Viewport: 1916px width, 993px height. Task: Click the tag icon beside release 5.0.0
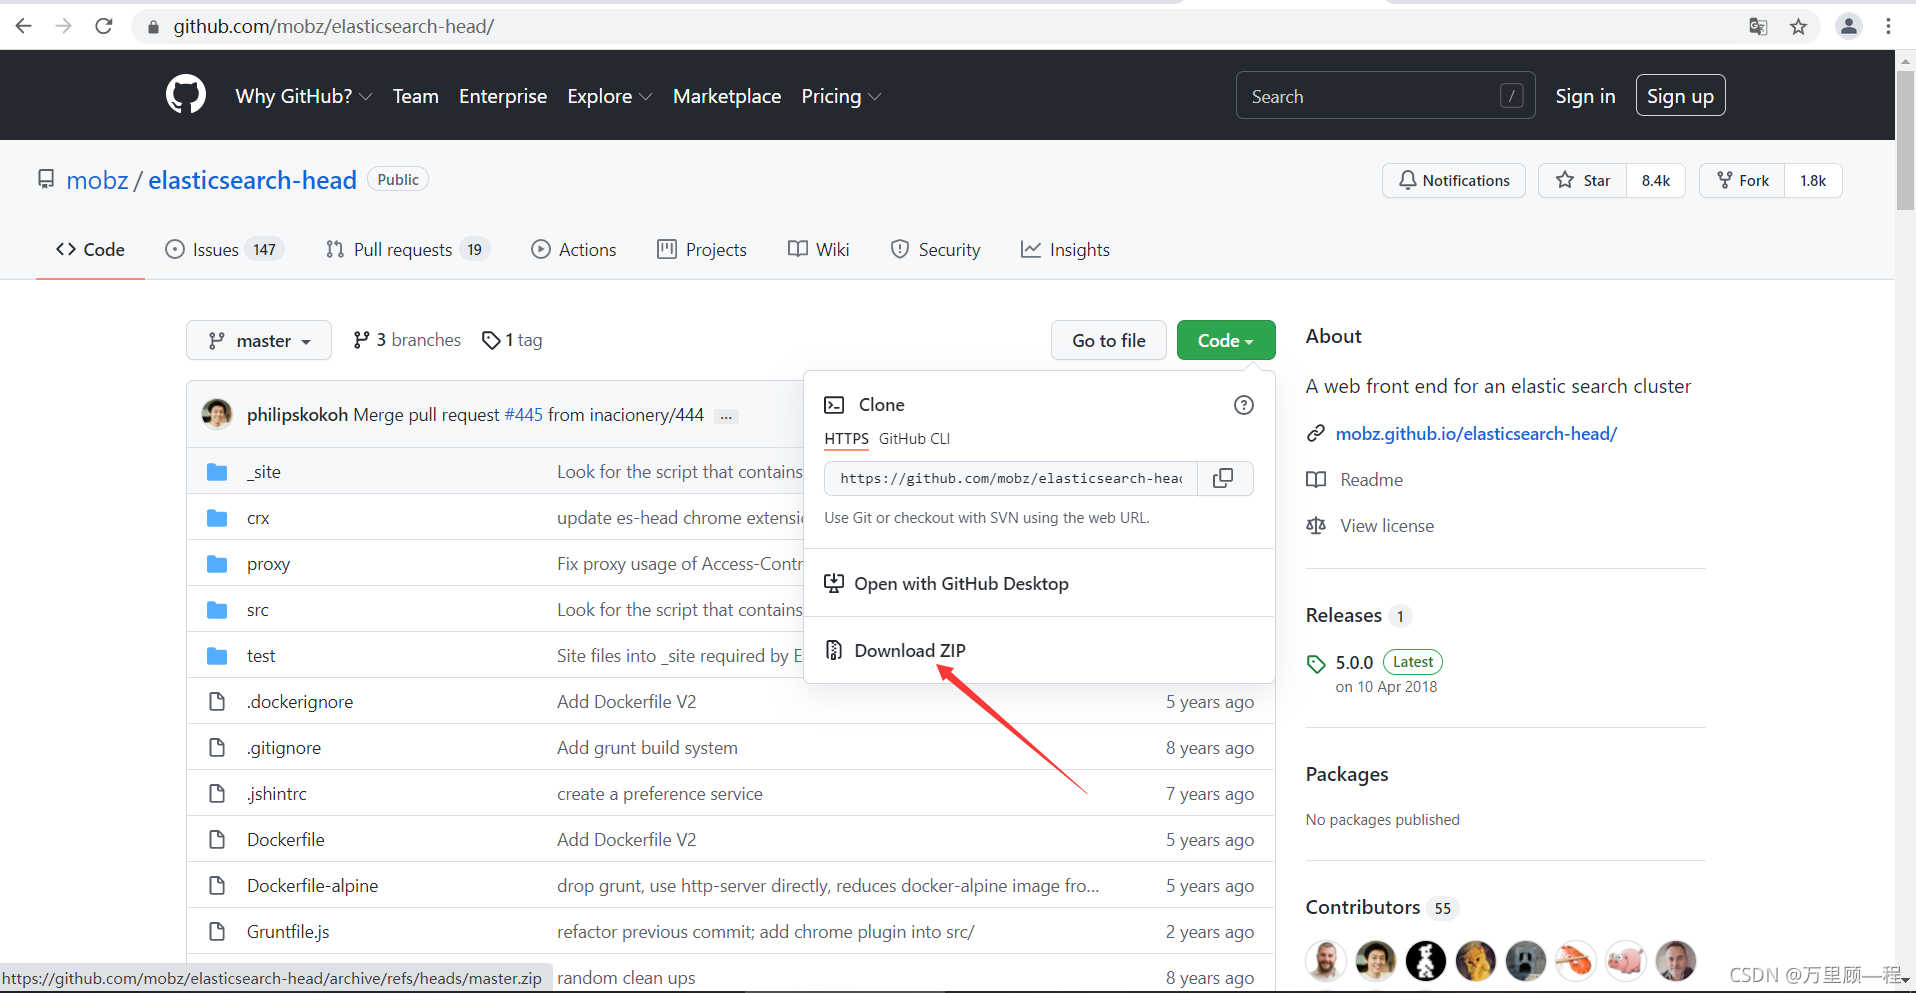1316,663
